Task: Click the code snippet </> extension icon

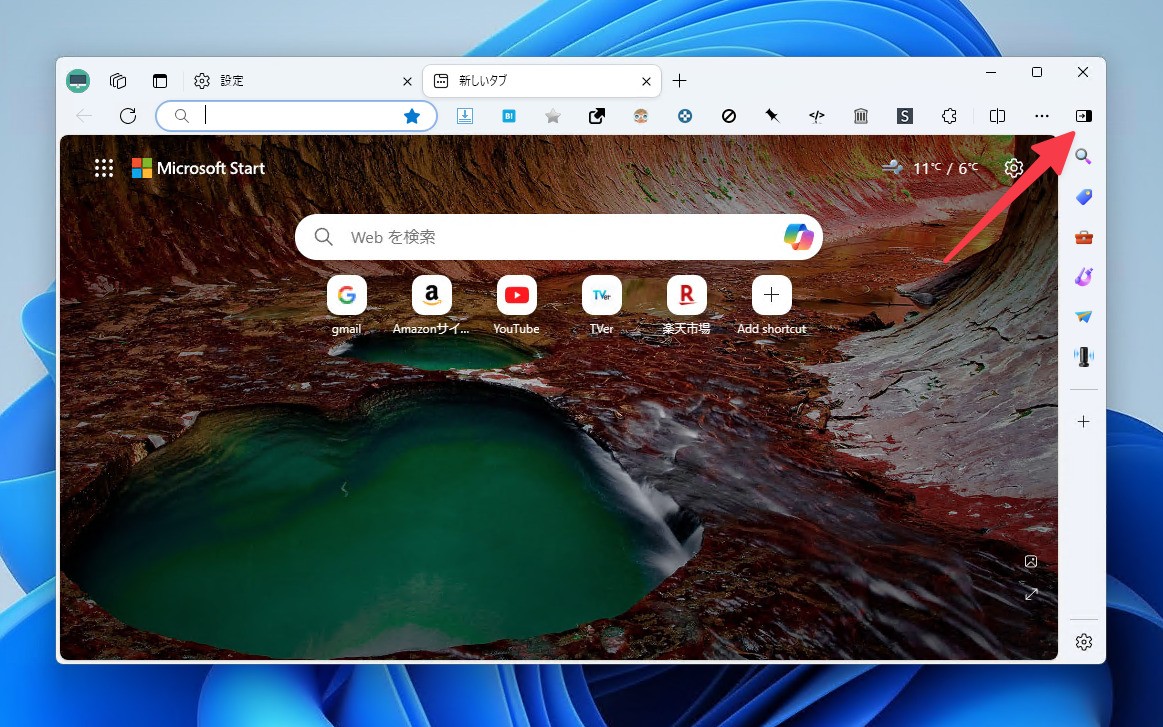Action: (816, 115)
